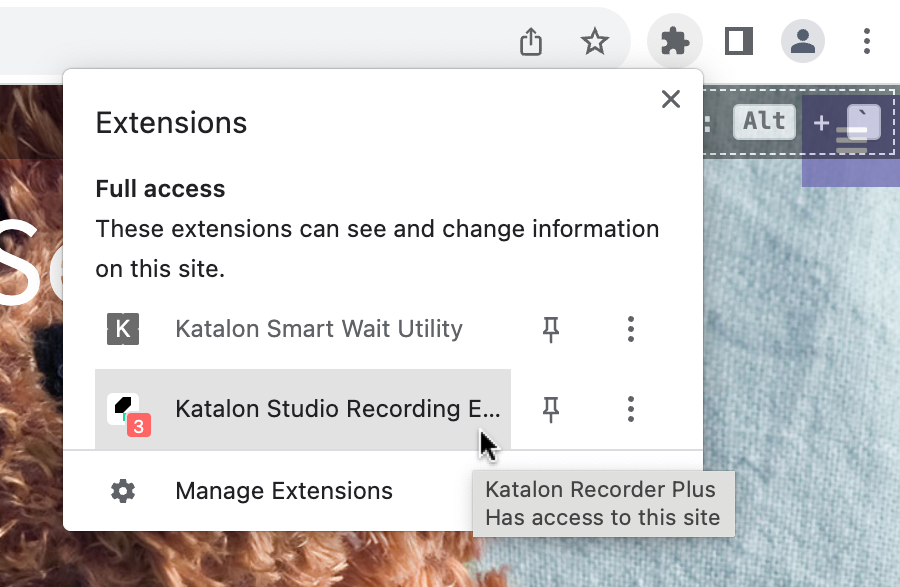Open the user profile avatar

(802, 41)
